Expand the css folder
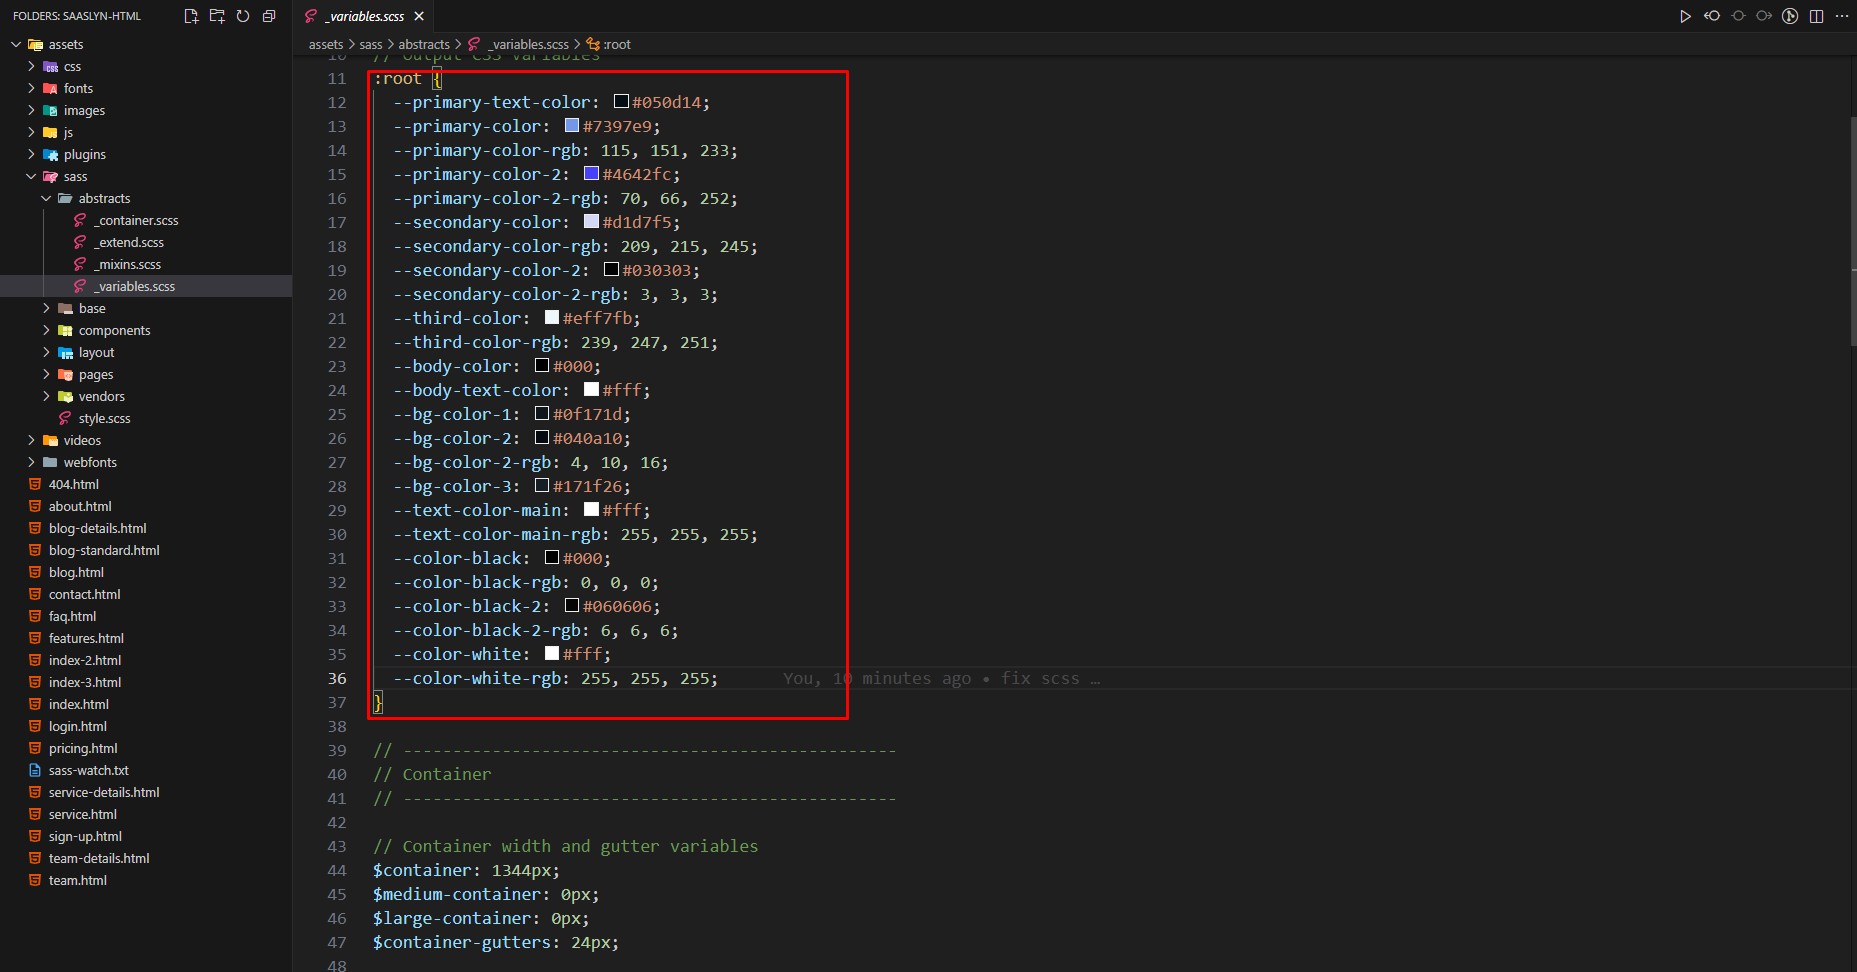The height and width of the screenshot is (972, 1857). coord(72,67)
